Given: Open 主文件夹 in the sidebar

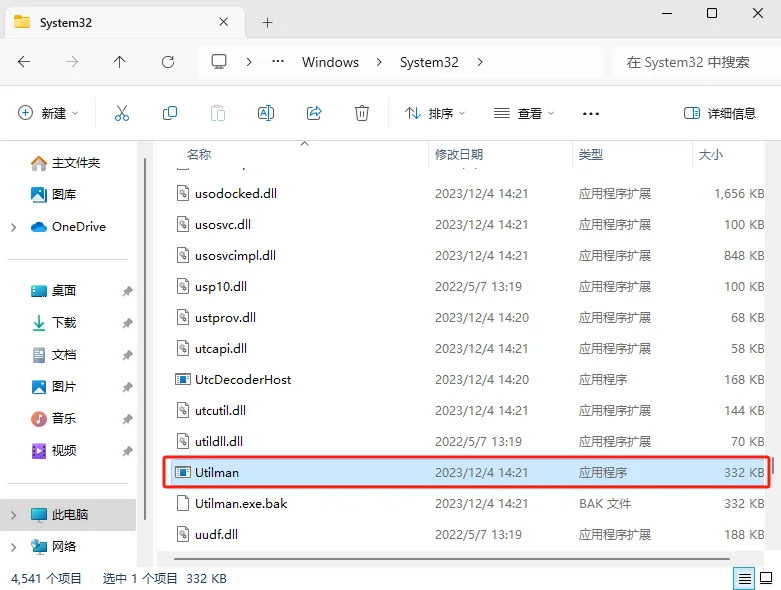Looking at the screenshot, I should tap(65, 163).
